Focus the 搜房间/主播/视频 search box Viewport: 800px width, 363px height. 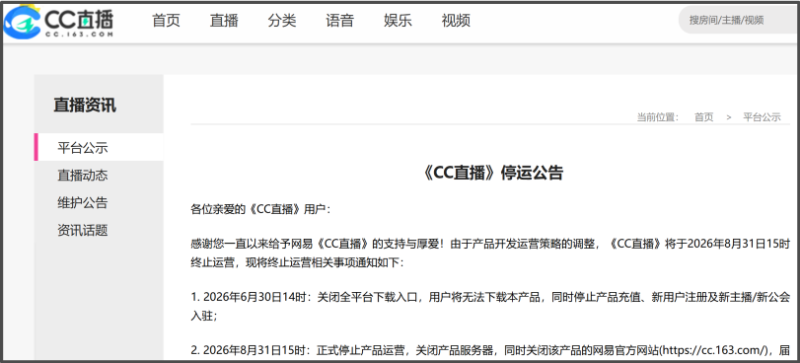[x=739, y=20]
